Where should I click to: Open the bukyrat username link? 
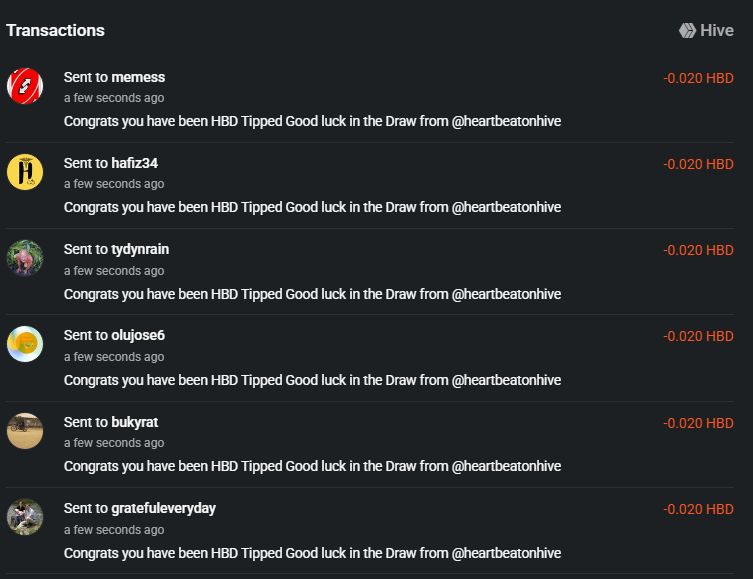tap(134, 422)
